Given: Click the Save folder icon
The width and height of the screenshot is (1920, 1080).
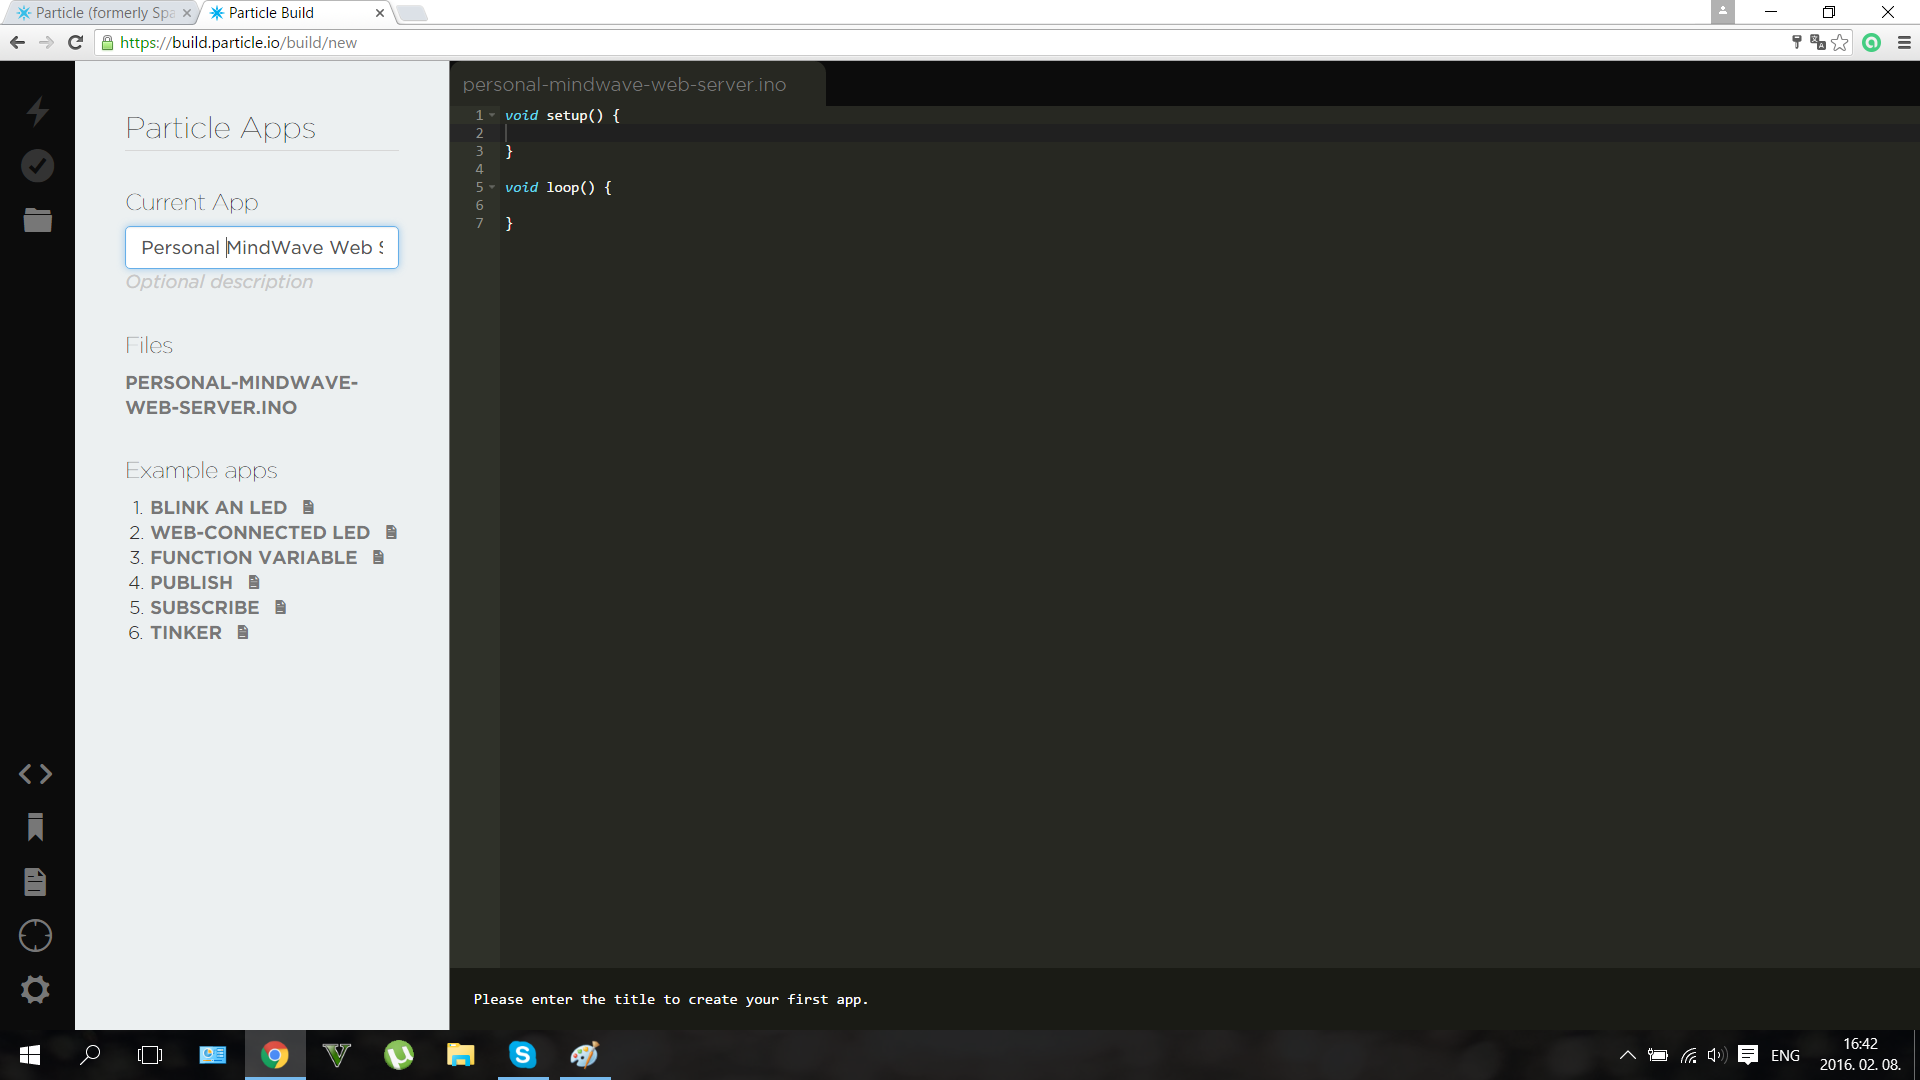Looking at the screenshot, I should (x=37, y=220).
